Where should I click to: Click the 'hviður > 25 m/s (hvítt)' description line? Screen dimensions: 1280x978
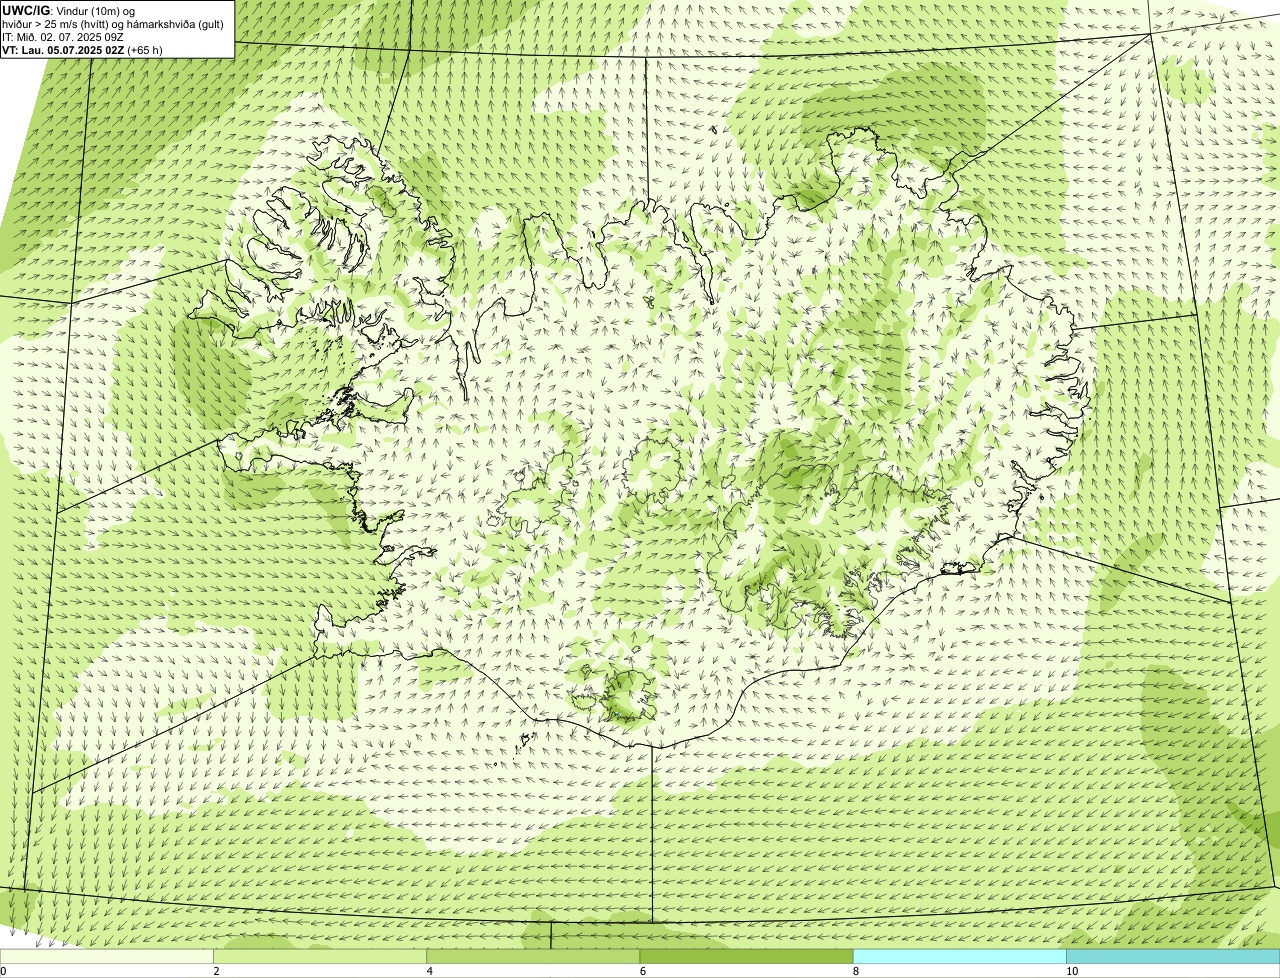tap(113, 24)
